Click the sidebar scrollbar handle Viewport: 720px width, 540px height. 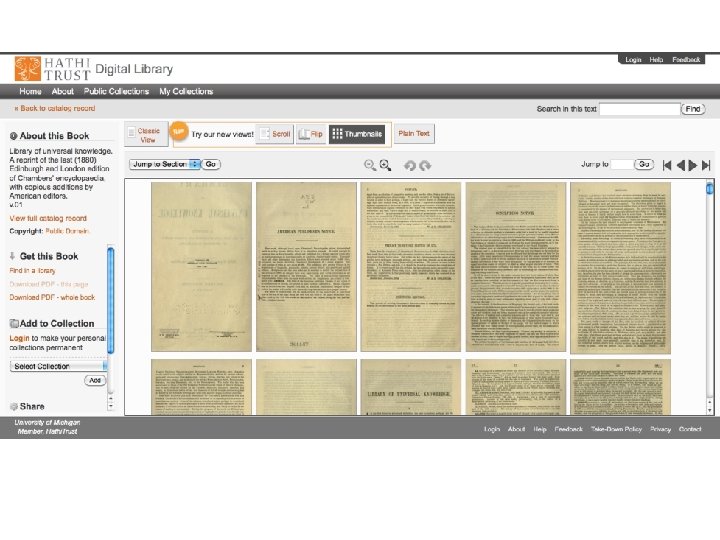pos(110,300)
